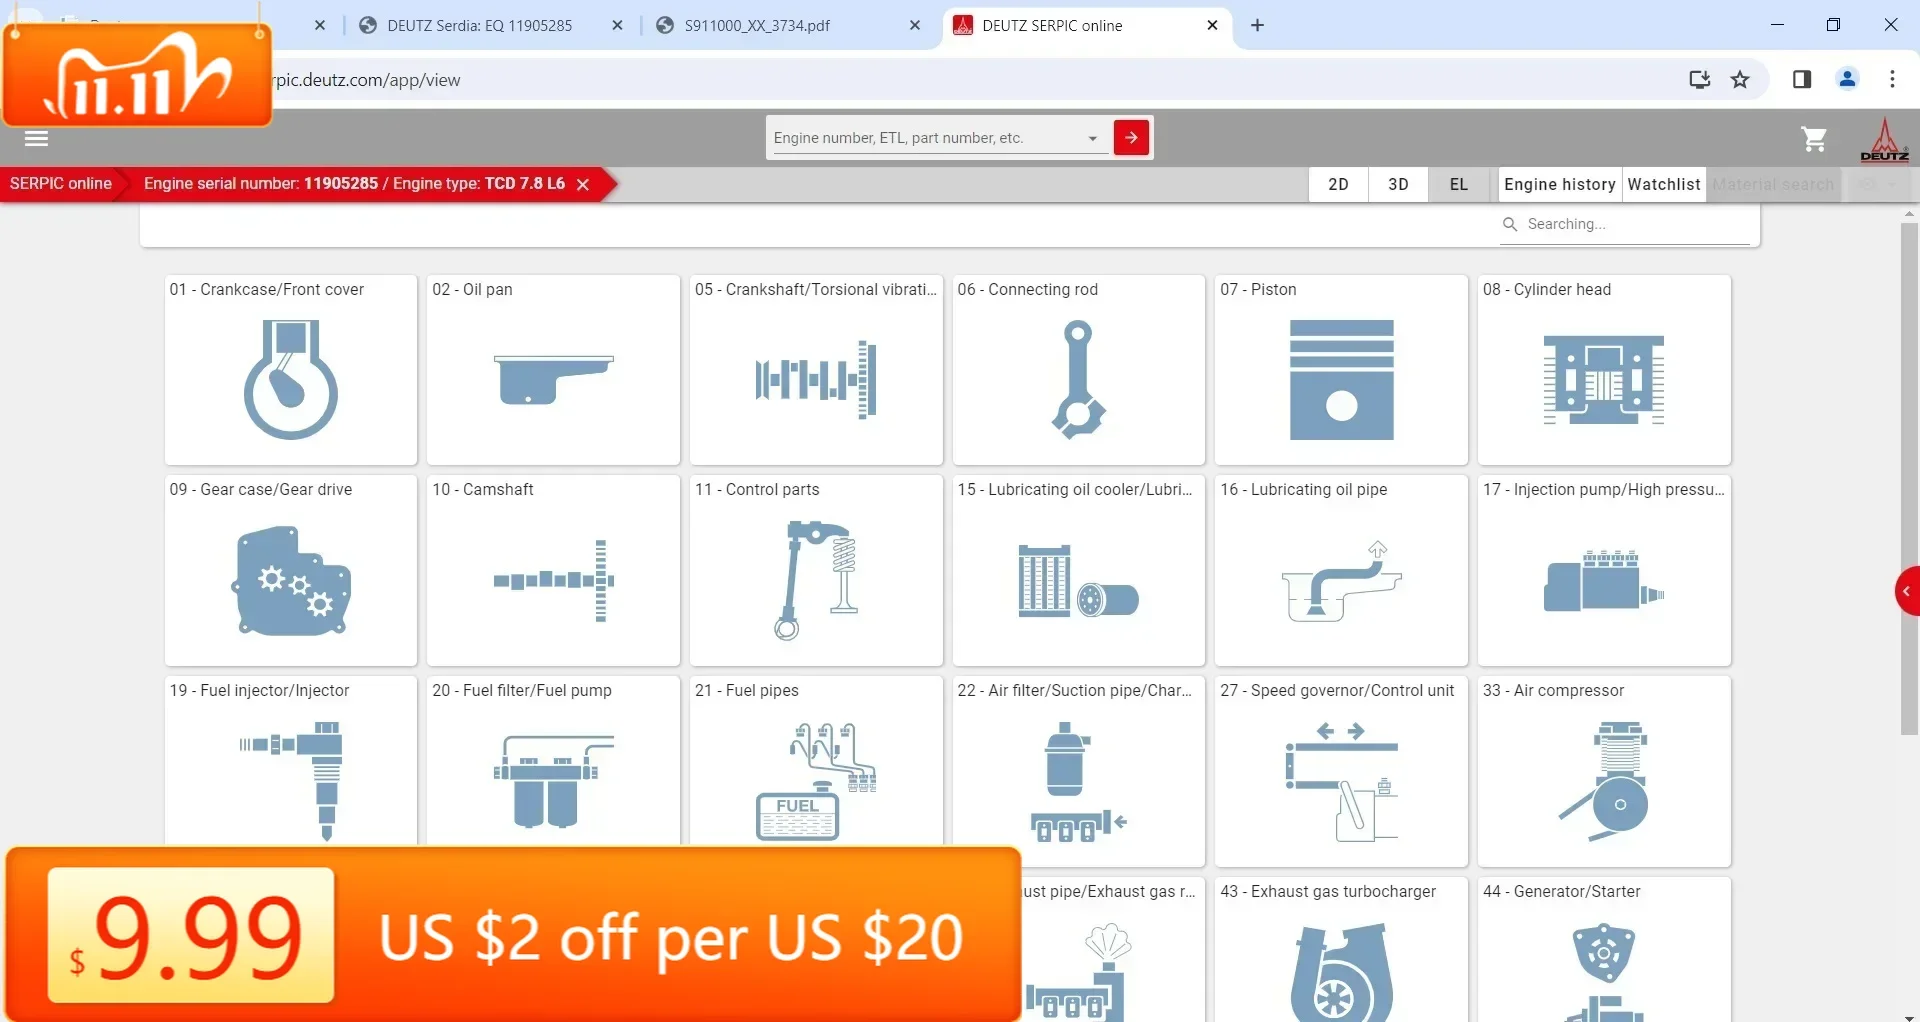Image resolution: width=1920 pixels, height=1022 pixels.
Task: Open the Engine history tab
Action: (x=1559, y=184)
